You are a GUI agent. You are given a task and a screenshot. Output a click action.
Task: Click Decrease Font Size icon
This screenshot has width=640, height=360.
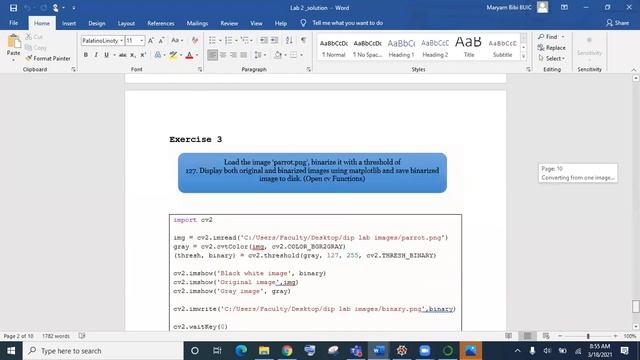click(x=161, y=40)
